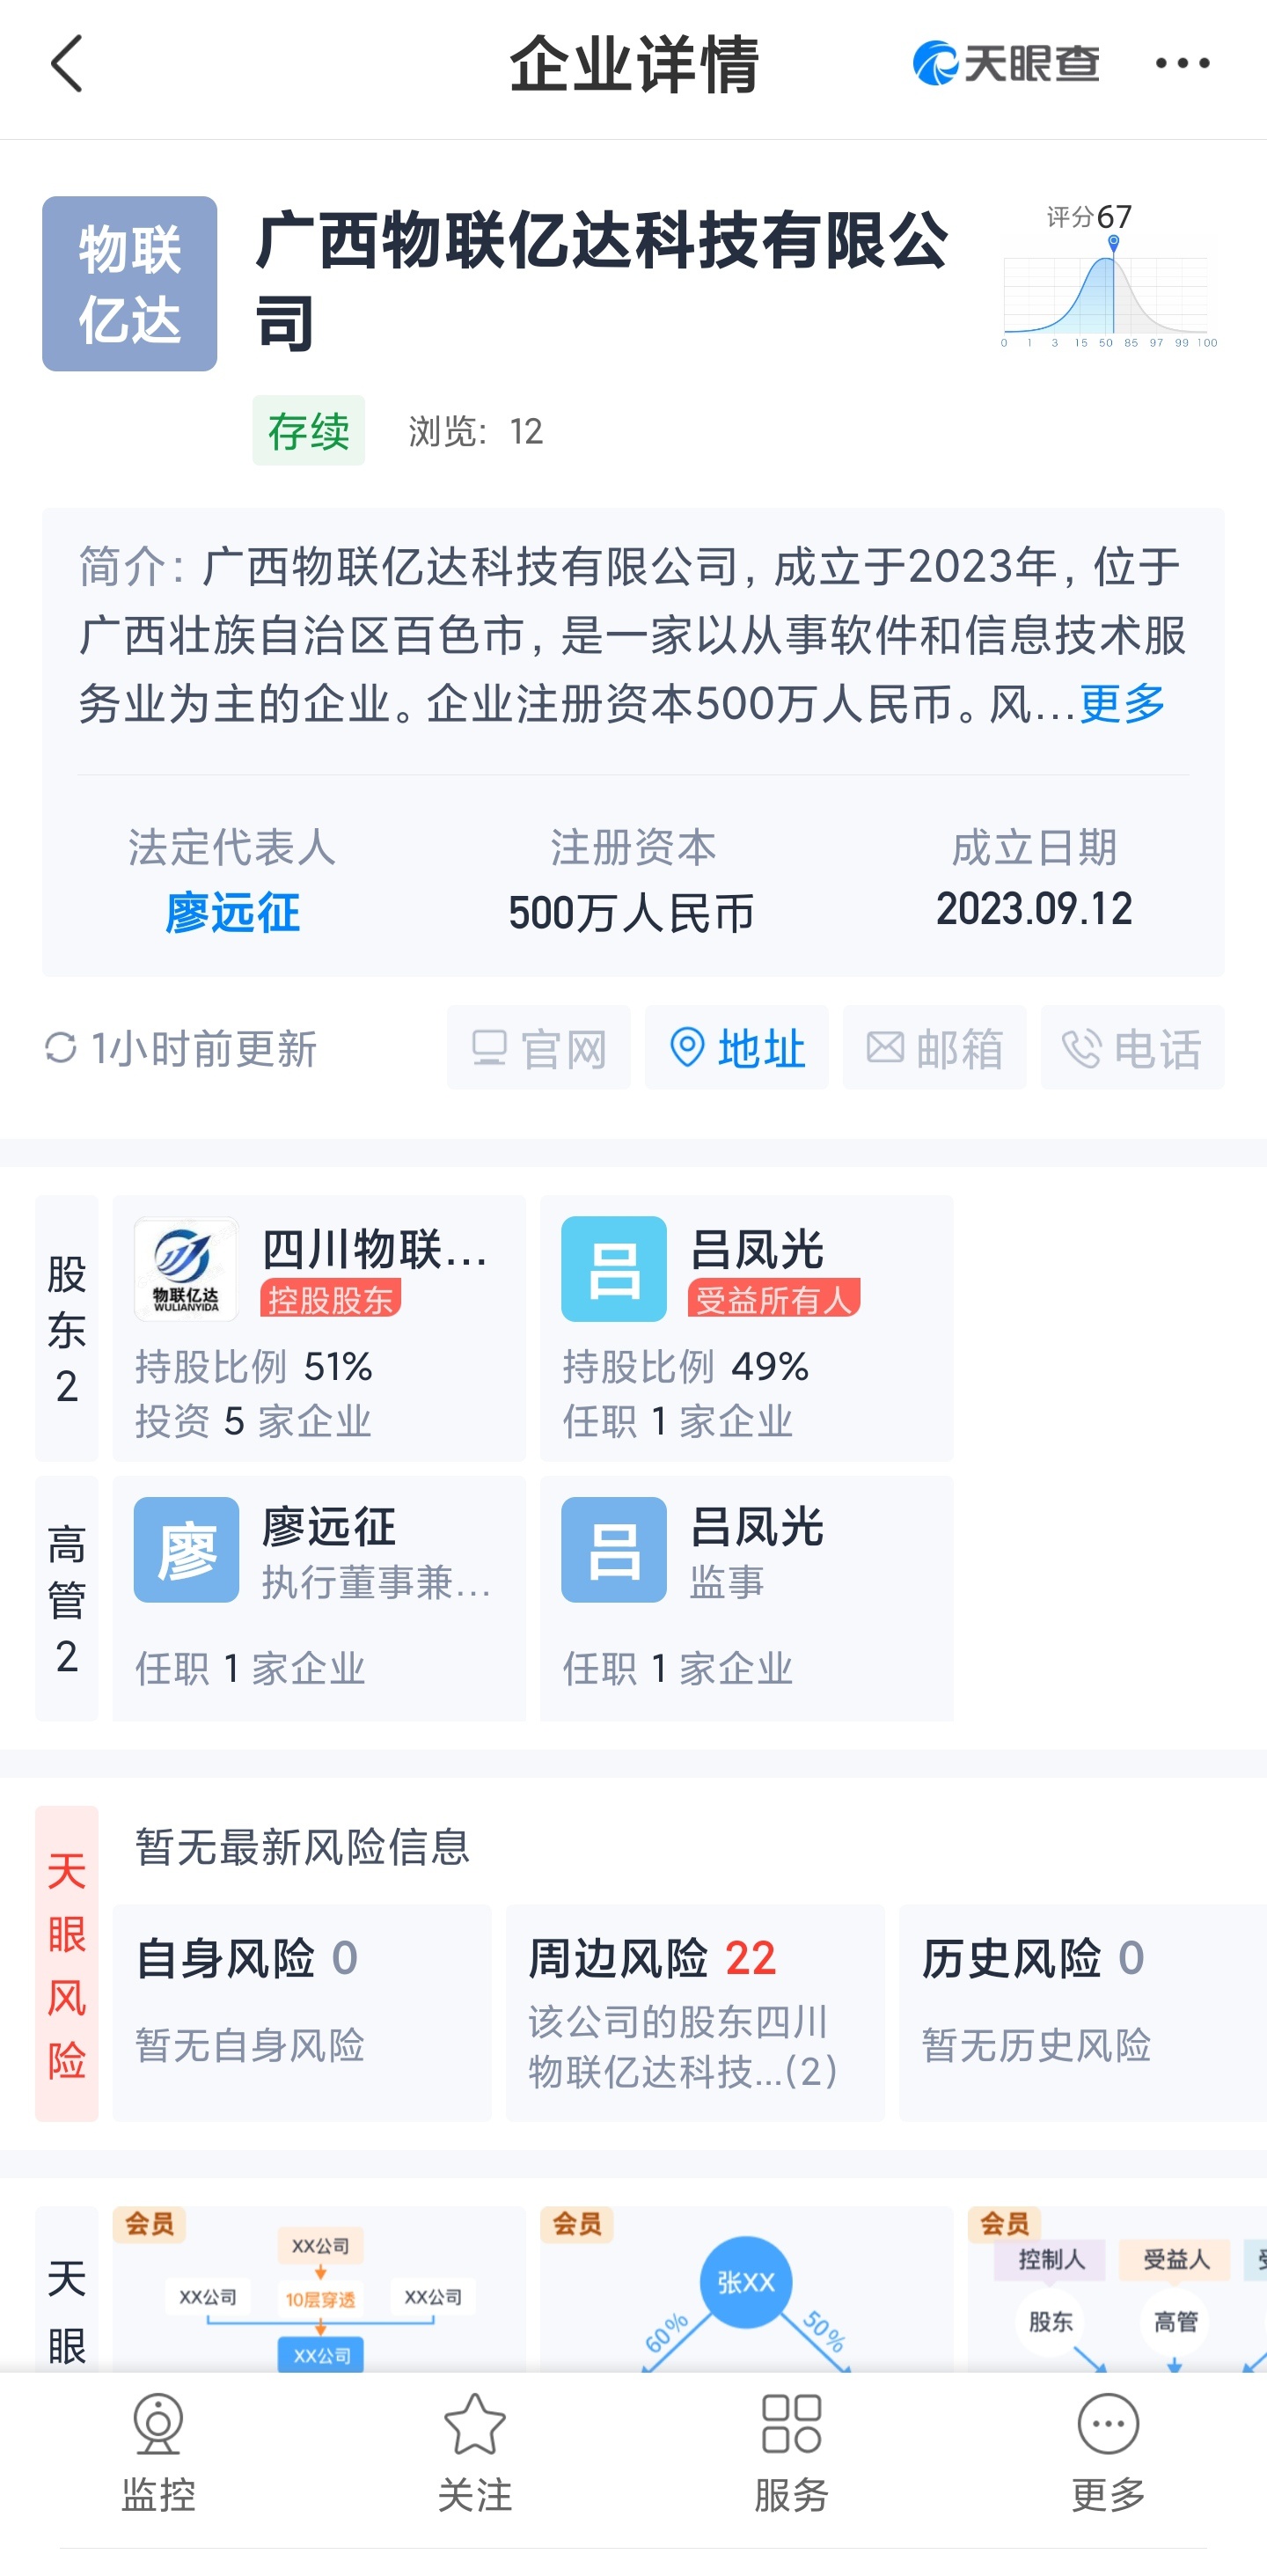Viewport: 1267px width, 2576px height.
Task: Open the three-dot more options menu
Action: tap(1182, 64)
